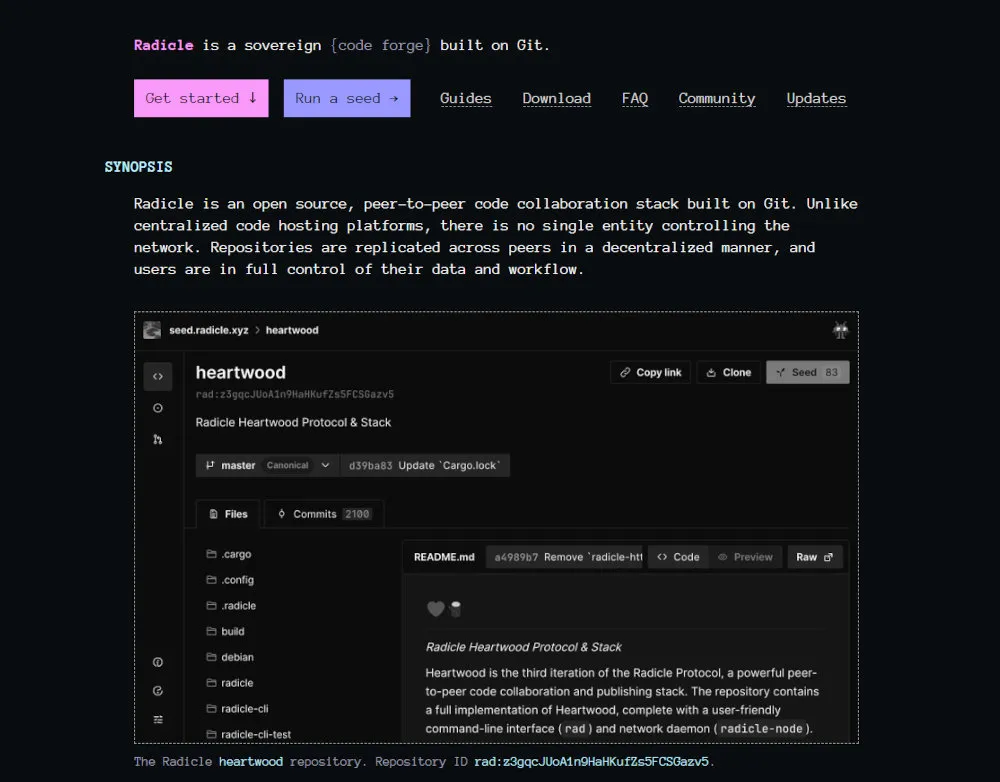
Task: Switch README view to Code
Action: click(x=678, y=557)
